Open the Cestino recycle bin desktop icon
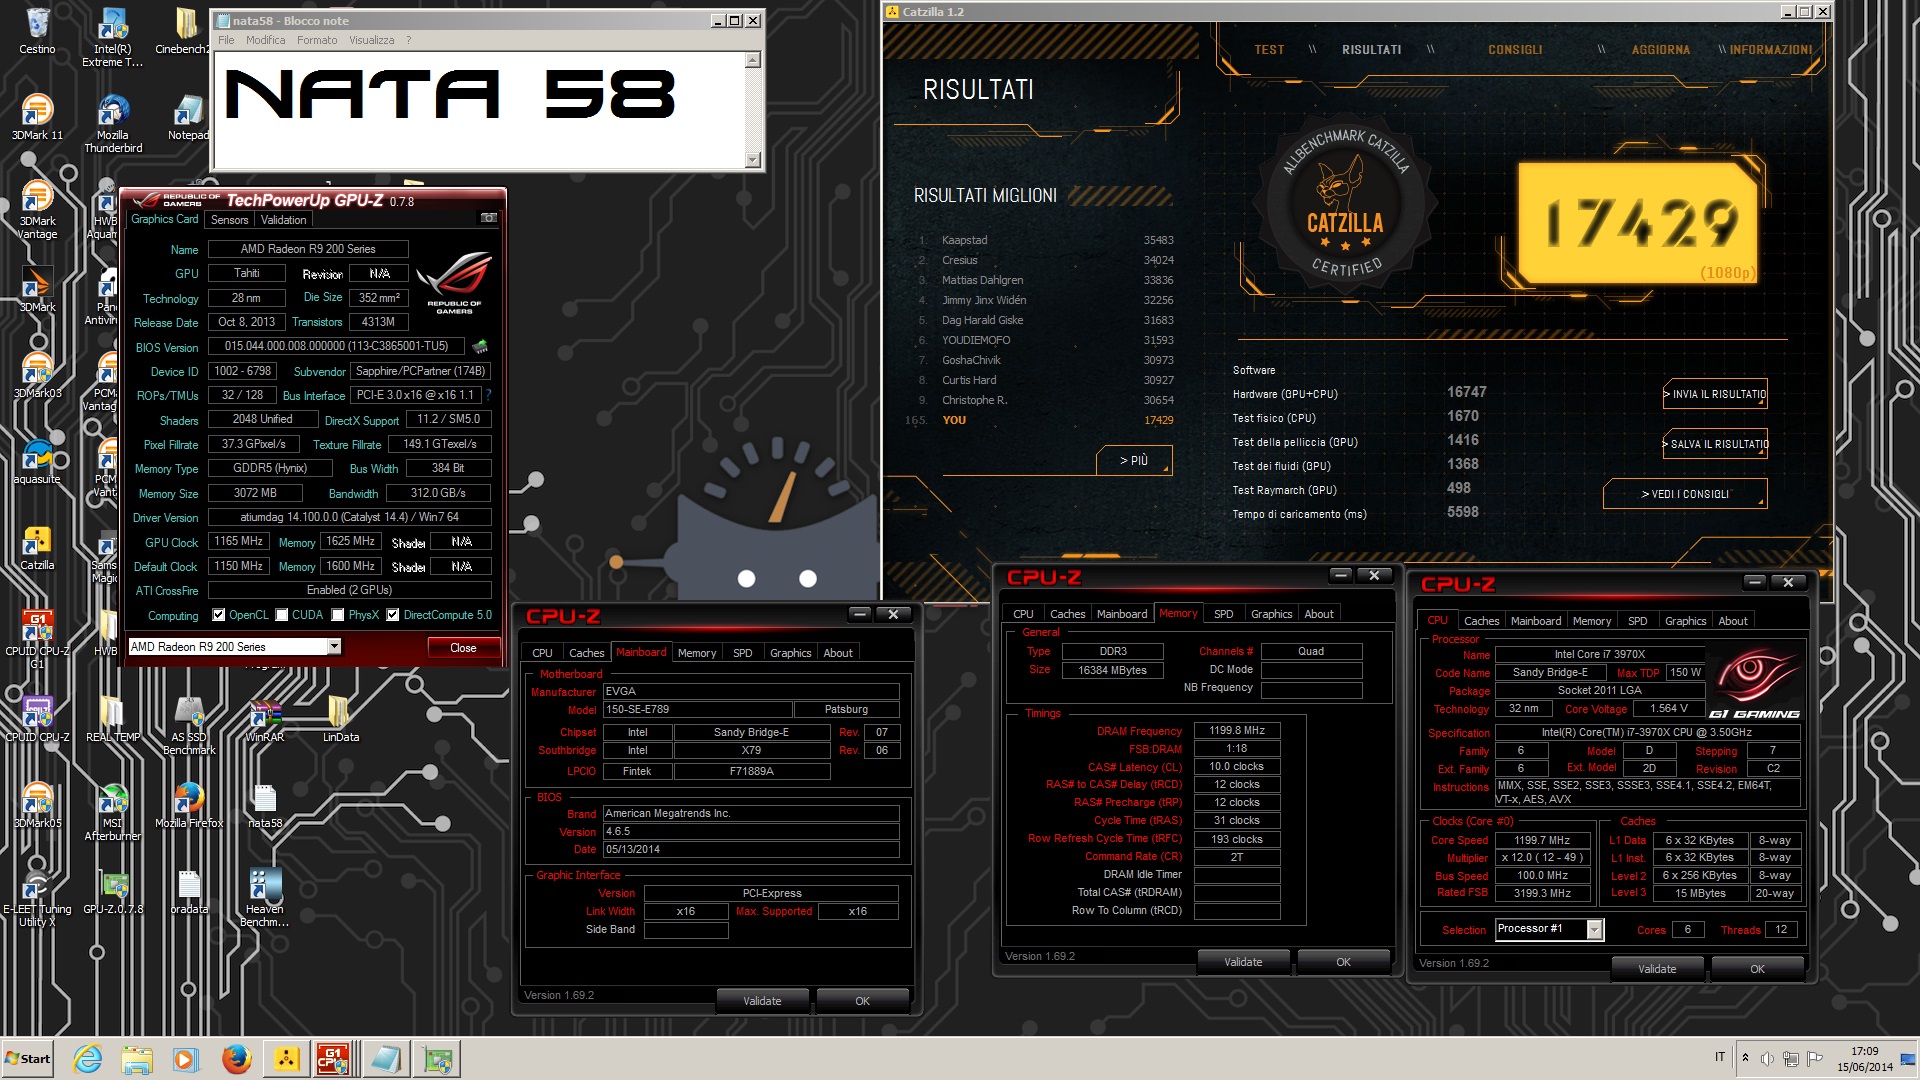 tap(37, 31)
